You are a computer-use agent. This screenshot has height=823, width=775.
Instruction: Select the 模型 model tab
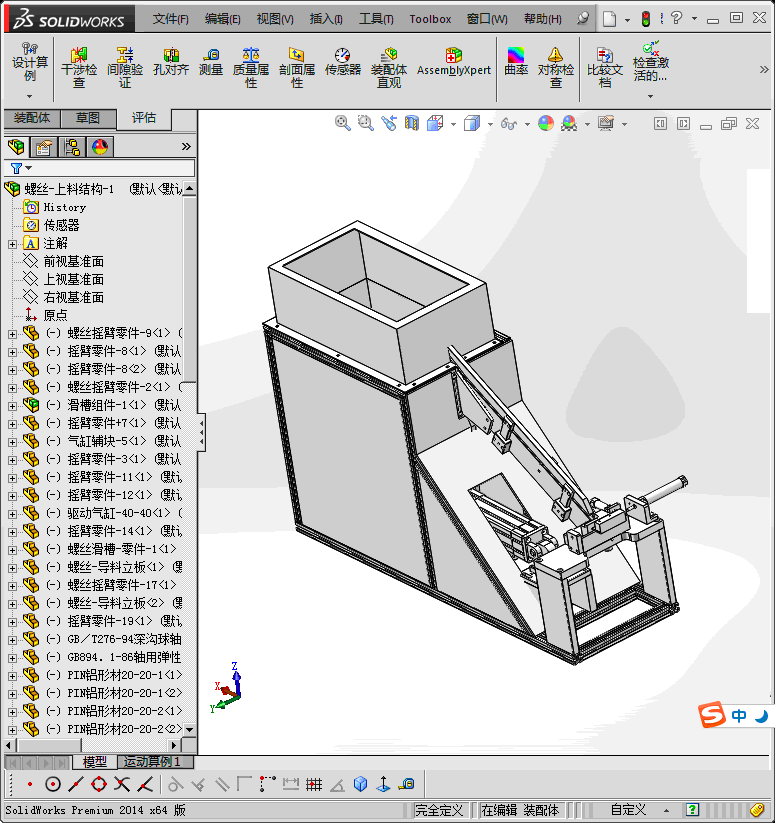(94, 762)
